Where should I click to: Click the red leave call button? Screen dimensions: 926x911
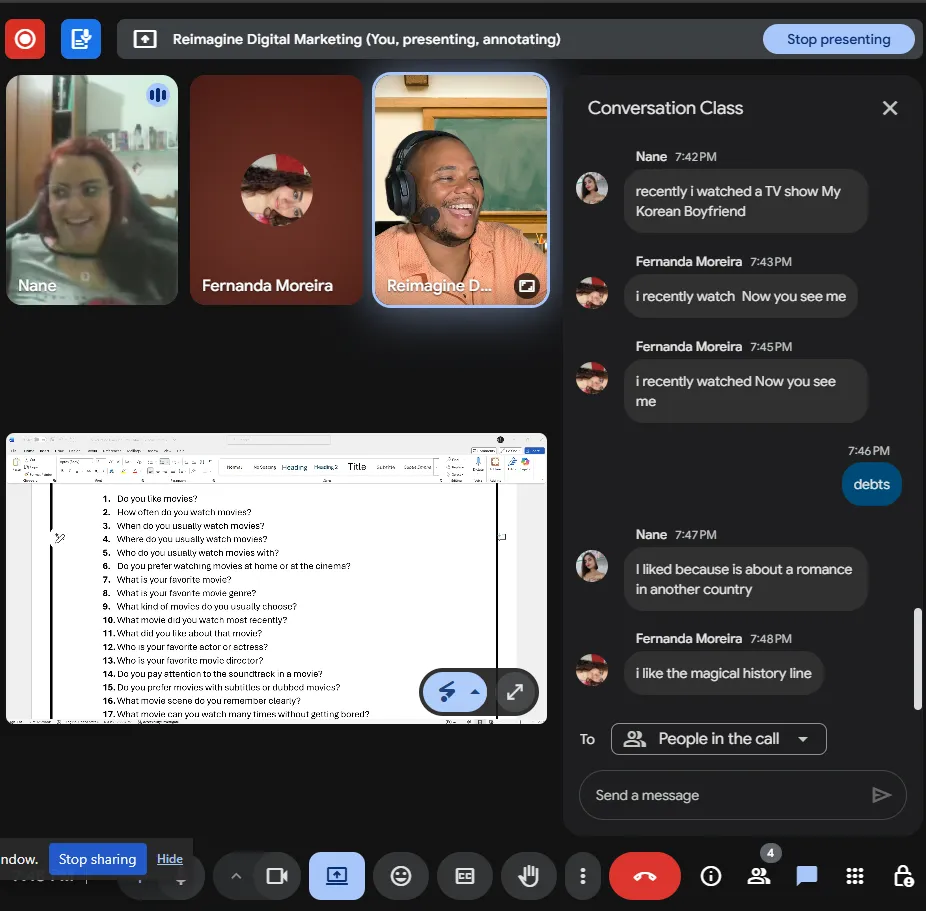pos(644,876)
